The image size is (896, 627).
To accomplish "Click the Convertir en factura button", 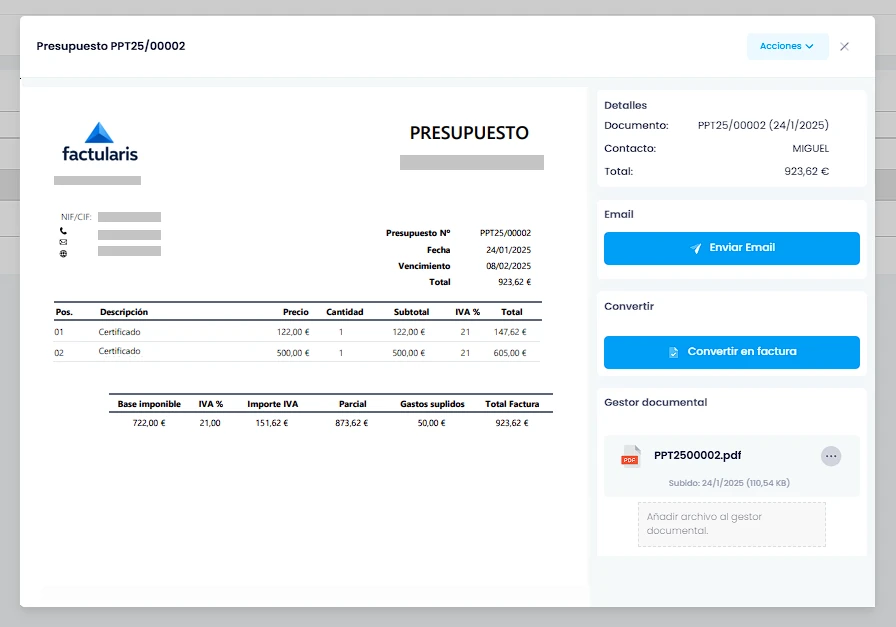I will (x=731, y=352).
